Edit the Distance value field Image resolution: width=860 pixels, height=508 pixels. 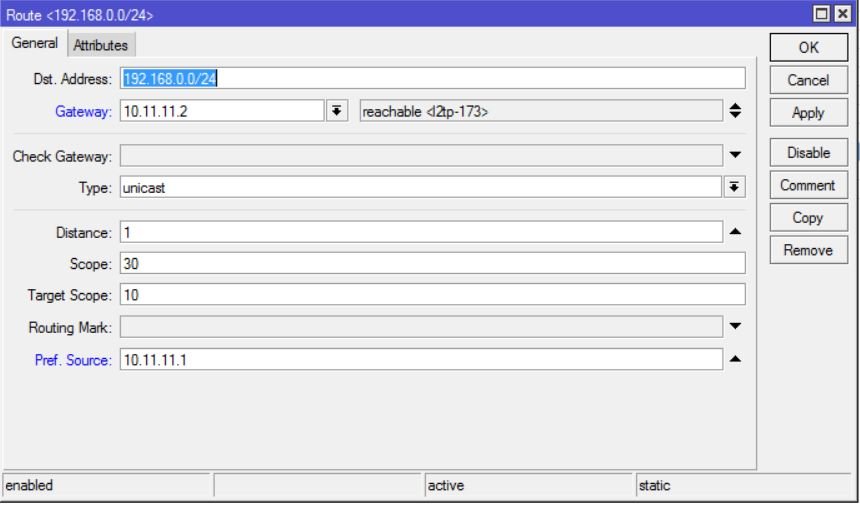(421, 232)
